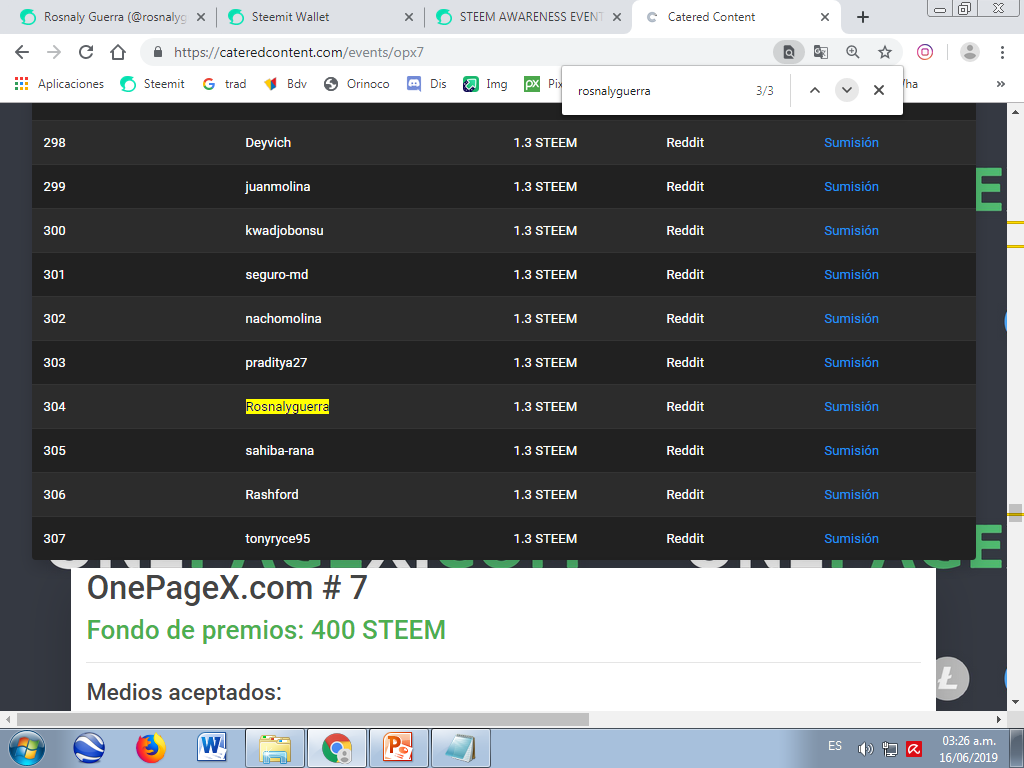Open Sumisión link for Rashford

click(851, 494)
